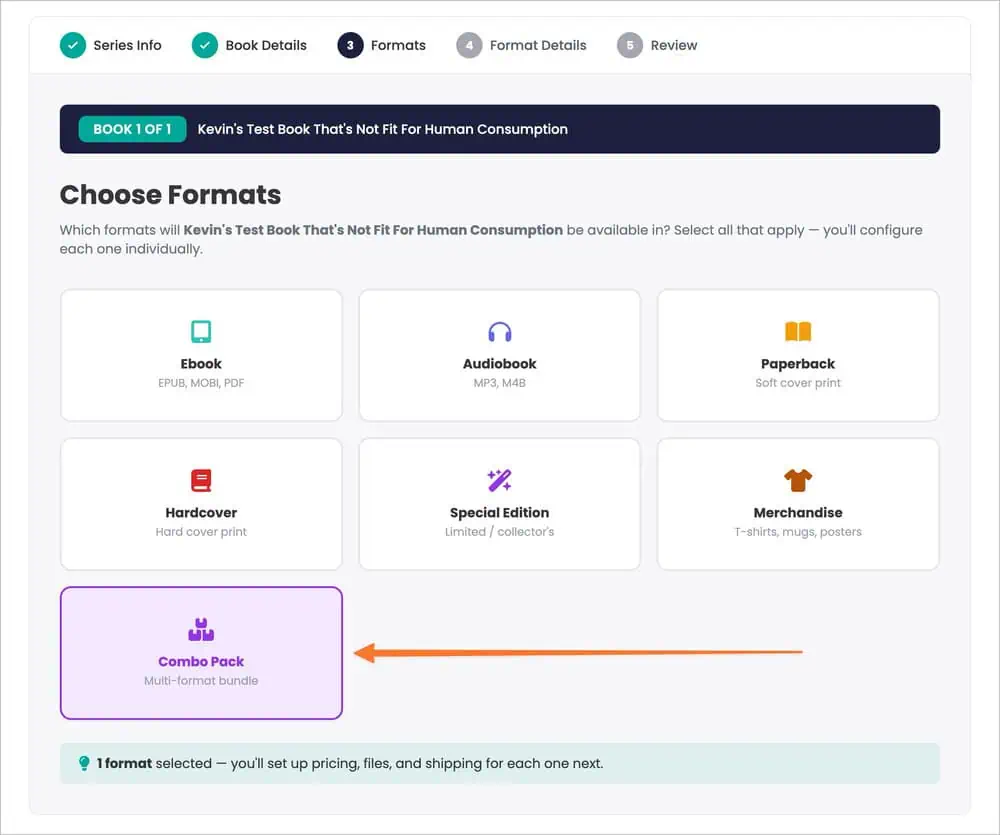Click the bold book title in description

(373, 230)
